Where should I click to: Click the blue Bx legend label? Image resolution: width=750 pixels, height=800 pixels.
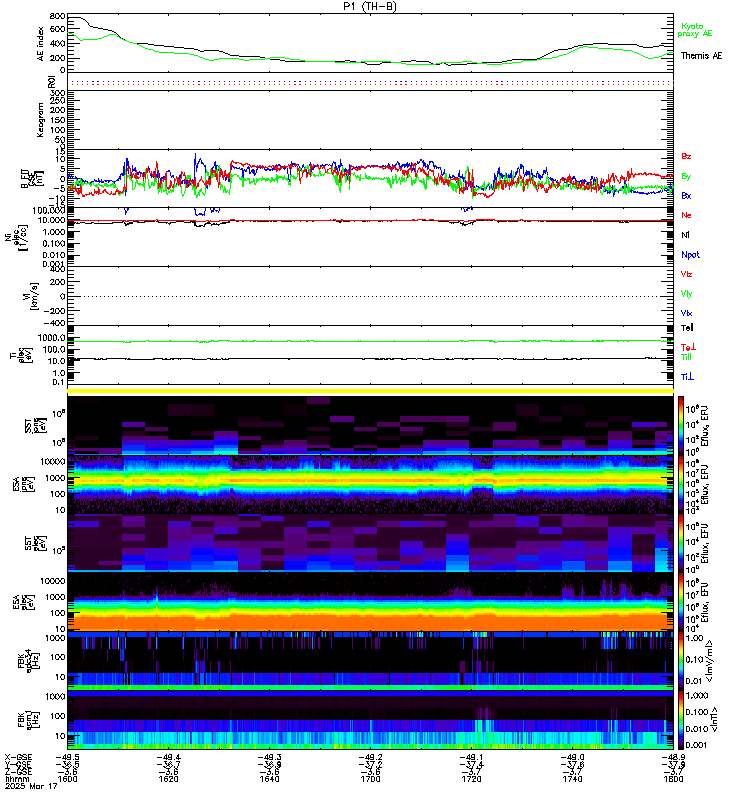pyautogui.click(x=686, y=196)
